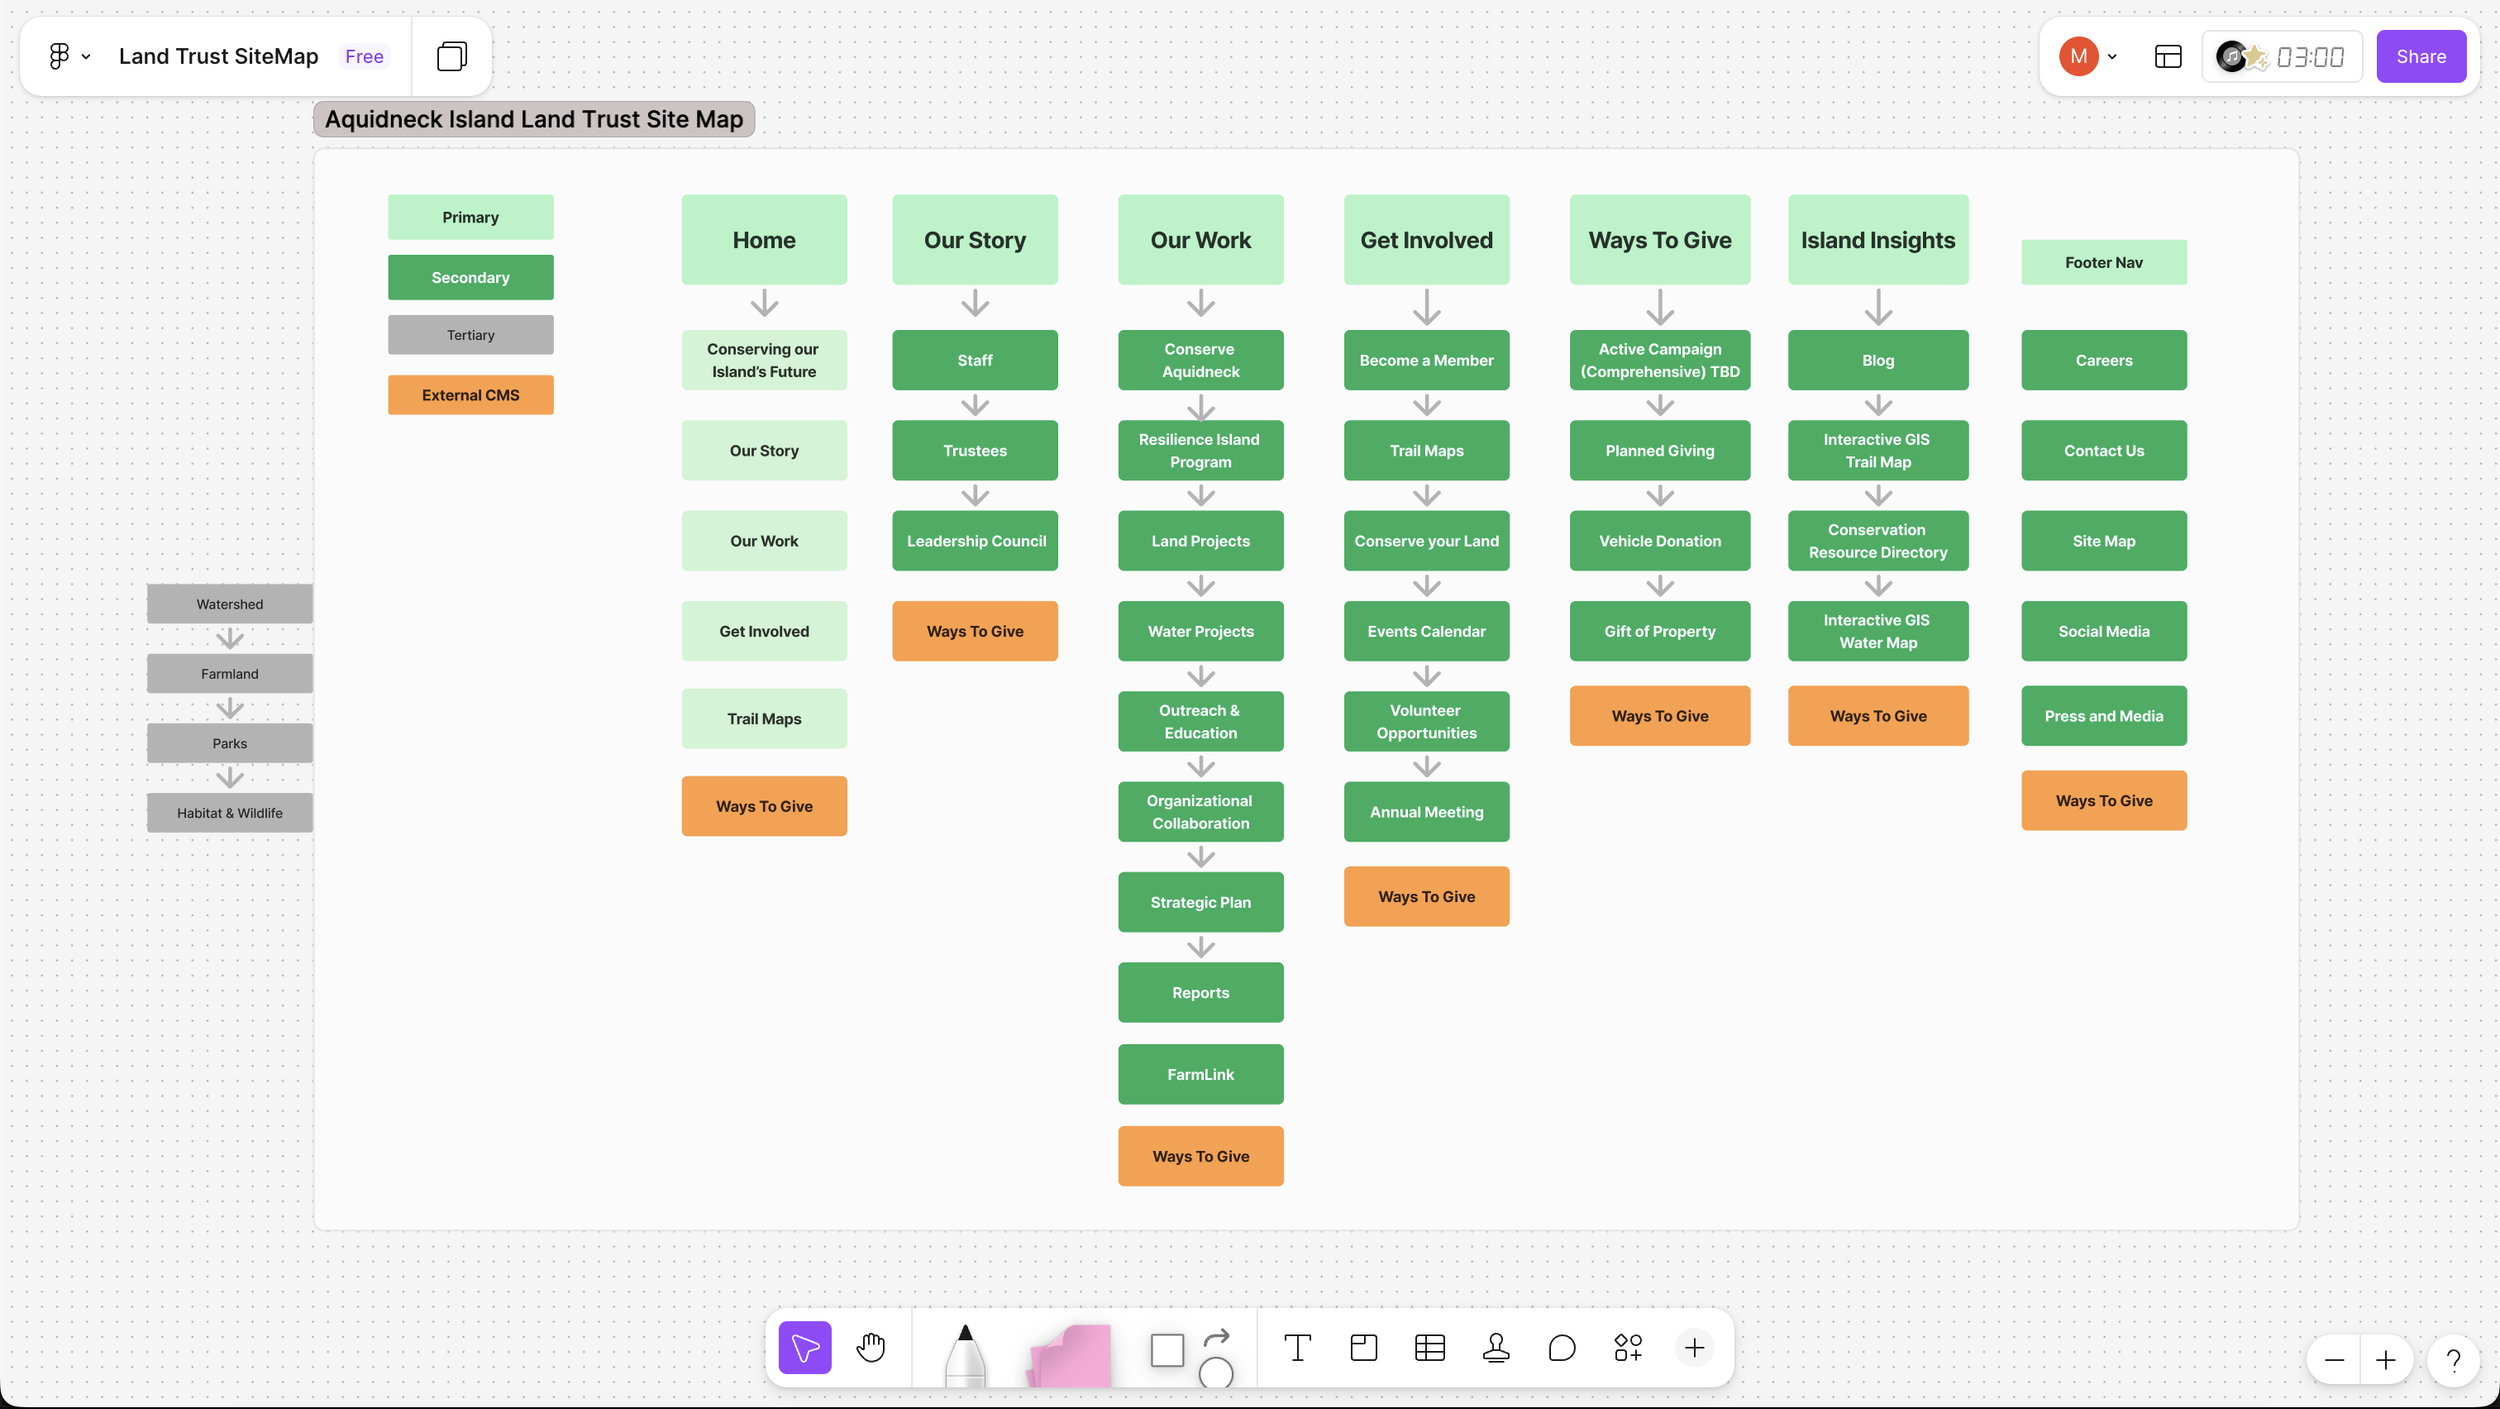Select the Organizational Collaboration node
The height and width of the screenshot is (1409, 2500).
click(x=1200, y=812)
